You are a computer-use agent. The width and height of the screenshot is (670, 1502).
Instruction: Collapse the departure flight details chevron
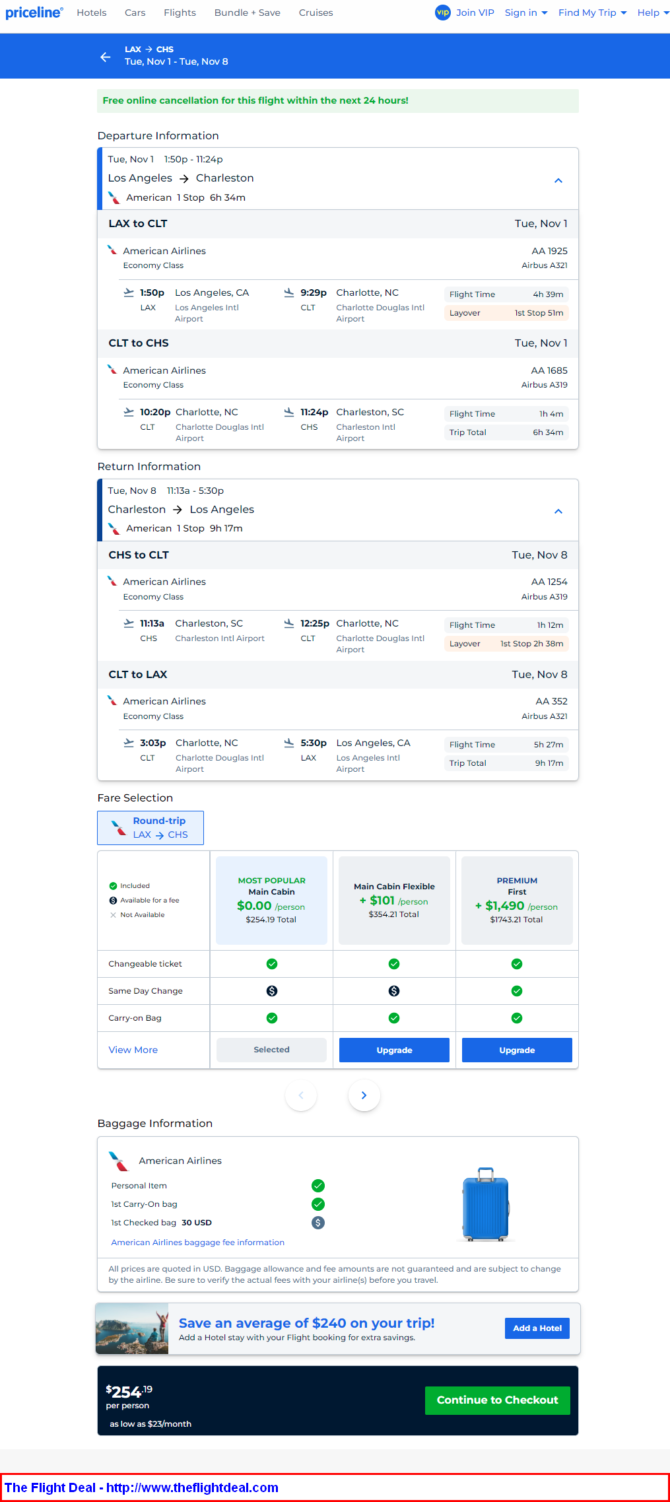(x=558, y=181)
